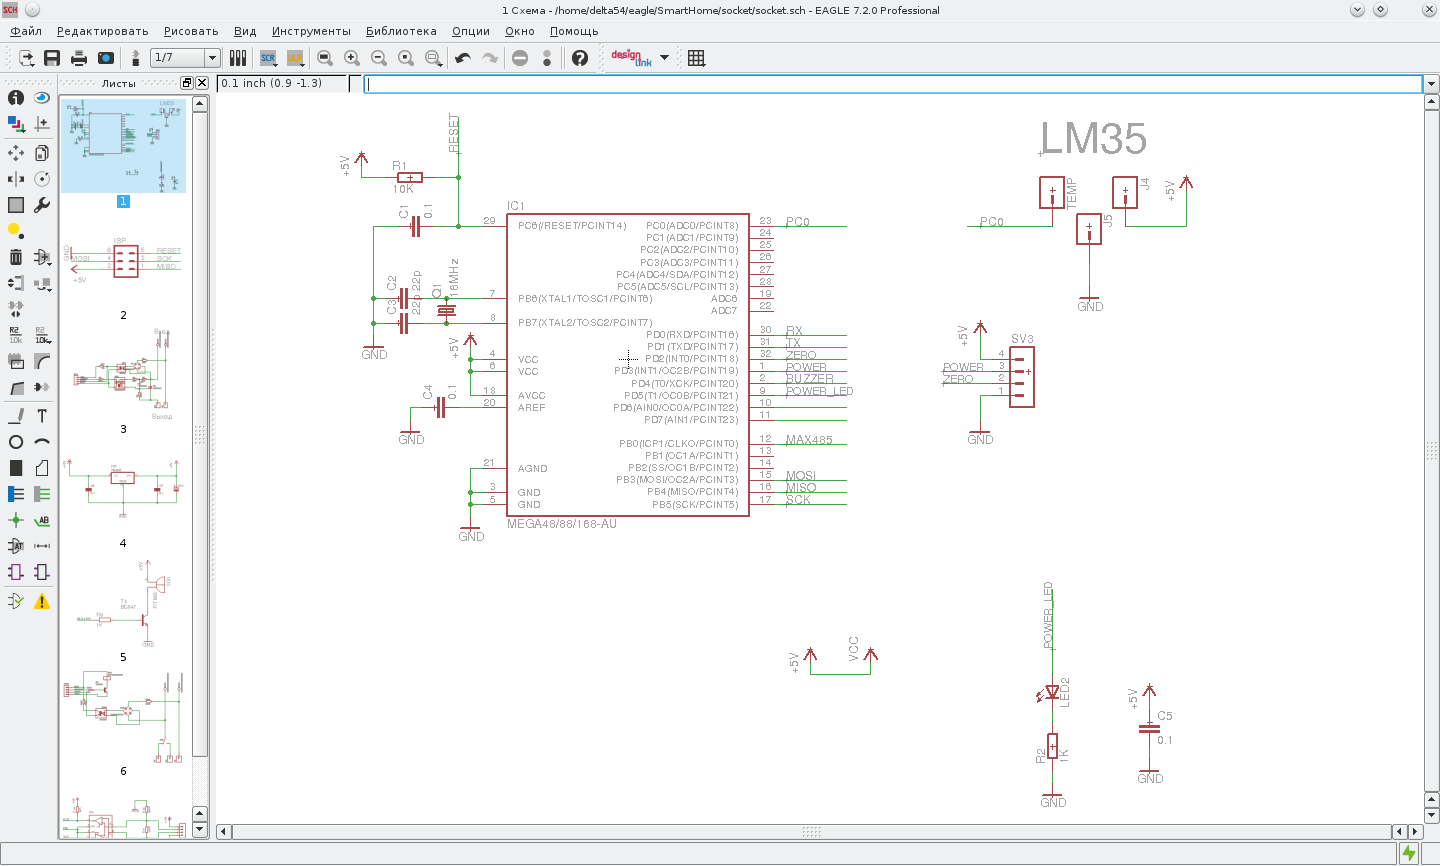Zoom out with the minus magnifier
The width and height of the screenshot is (1440, 866).
[379, 58]
